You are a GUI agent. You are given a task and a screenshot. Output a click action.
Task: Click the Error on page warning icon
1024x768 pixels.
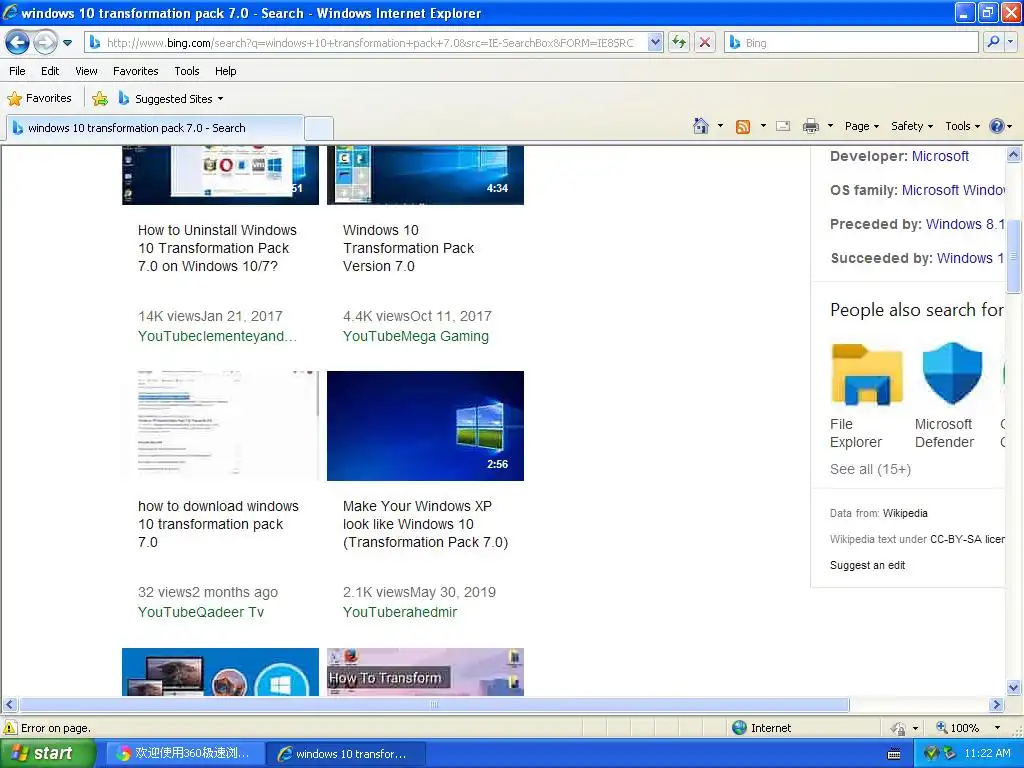[10, 728]
